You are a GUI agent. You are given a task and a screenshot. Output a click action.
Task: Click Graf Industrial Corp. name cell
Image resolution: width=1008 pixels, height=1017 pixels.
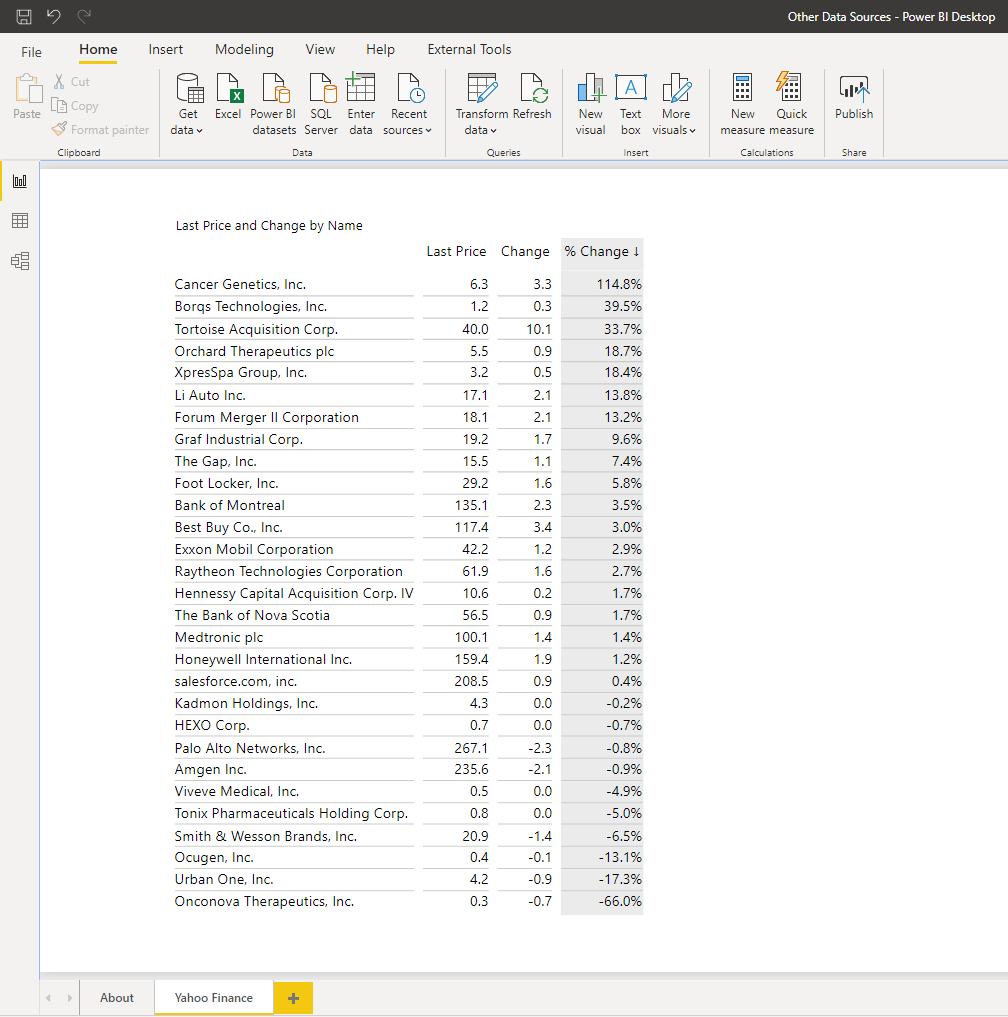click(x=239, y=439)
